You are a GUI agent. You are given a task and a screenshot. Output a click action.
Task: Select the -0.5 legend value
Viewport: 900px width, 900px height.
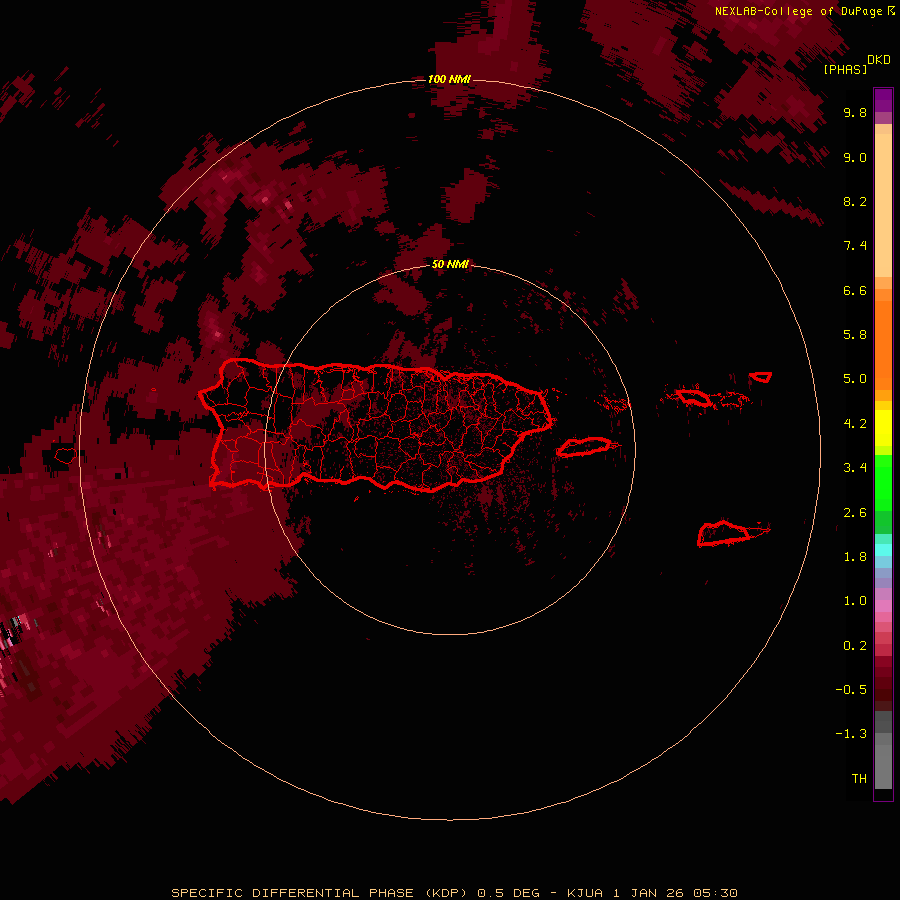pyautogui.click(x=851, y=690)
